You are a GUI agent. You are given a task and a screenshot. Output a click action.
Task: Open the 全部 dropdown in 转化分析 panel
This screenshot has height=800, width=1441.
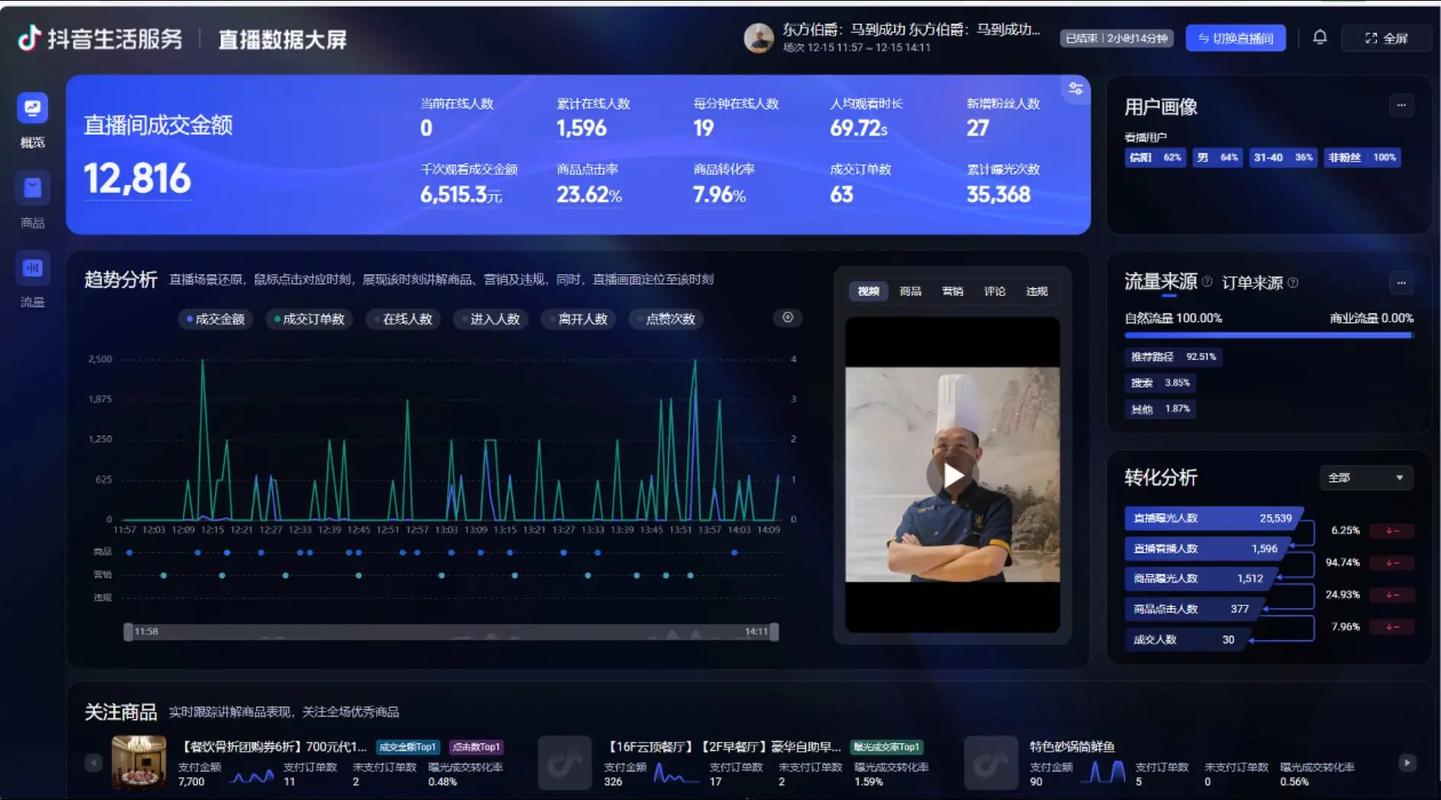[x=1366, y=477]
